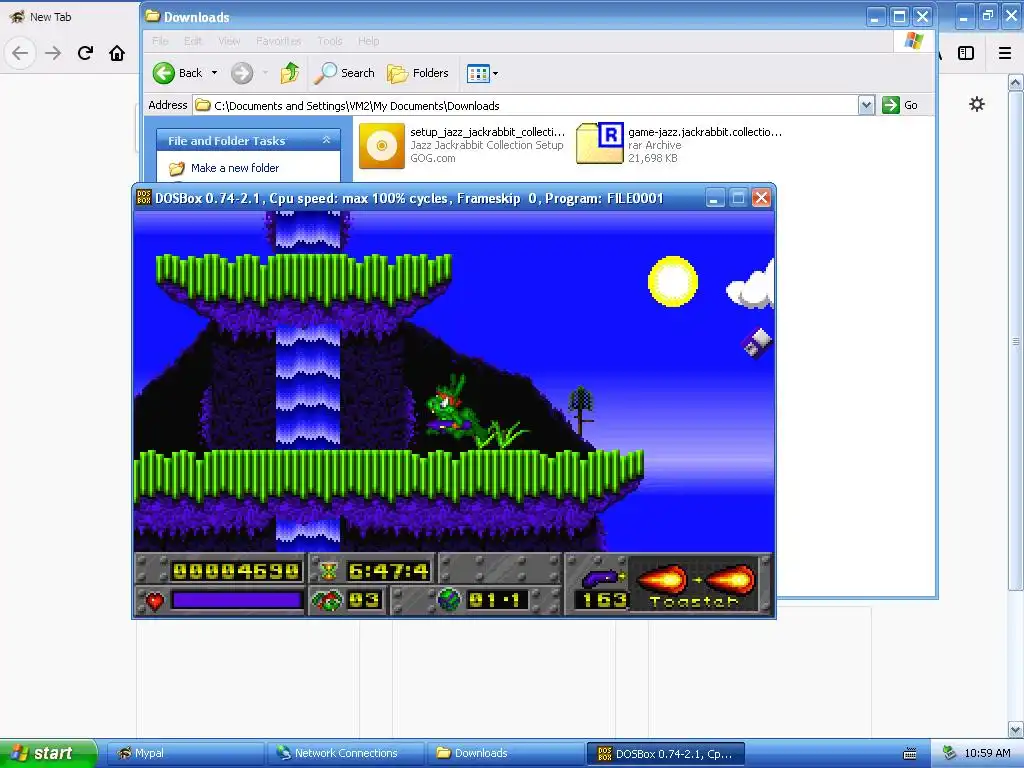Image resolution: width=1024 pixels, height=768 pixels.
Task: Click the score counter 00004690
Action: [x=236, y=571]
